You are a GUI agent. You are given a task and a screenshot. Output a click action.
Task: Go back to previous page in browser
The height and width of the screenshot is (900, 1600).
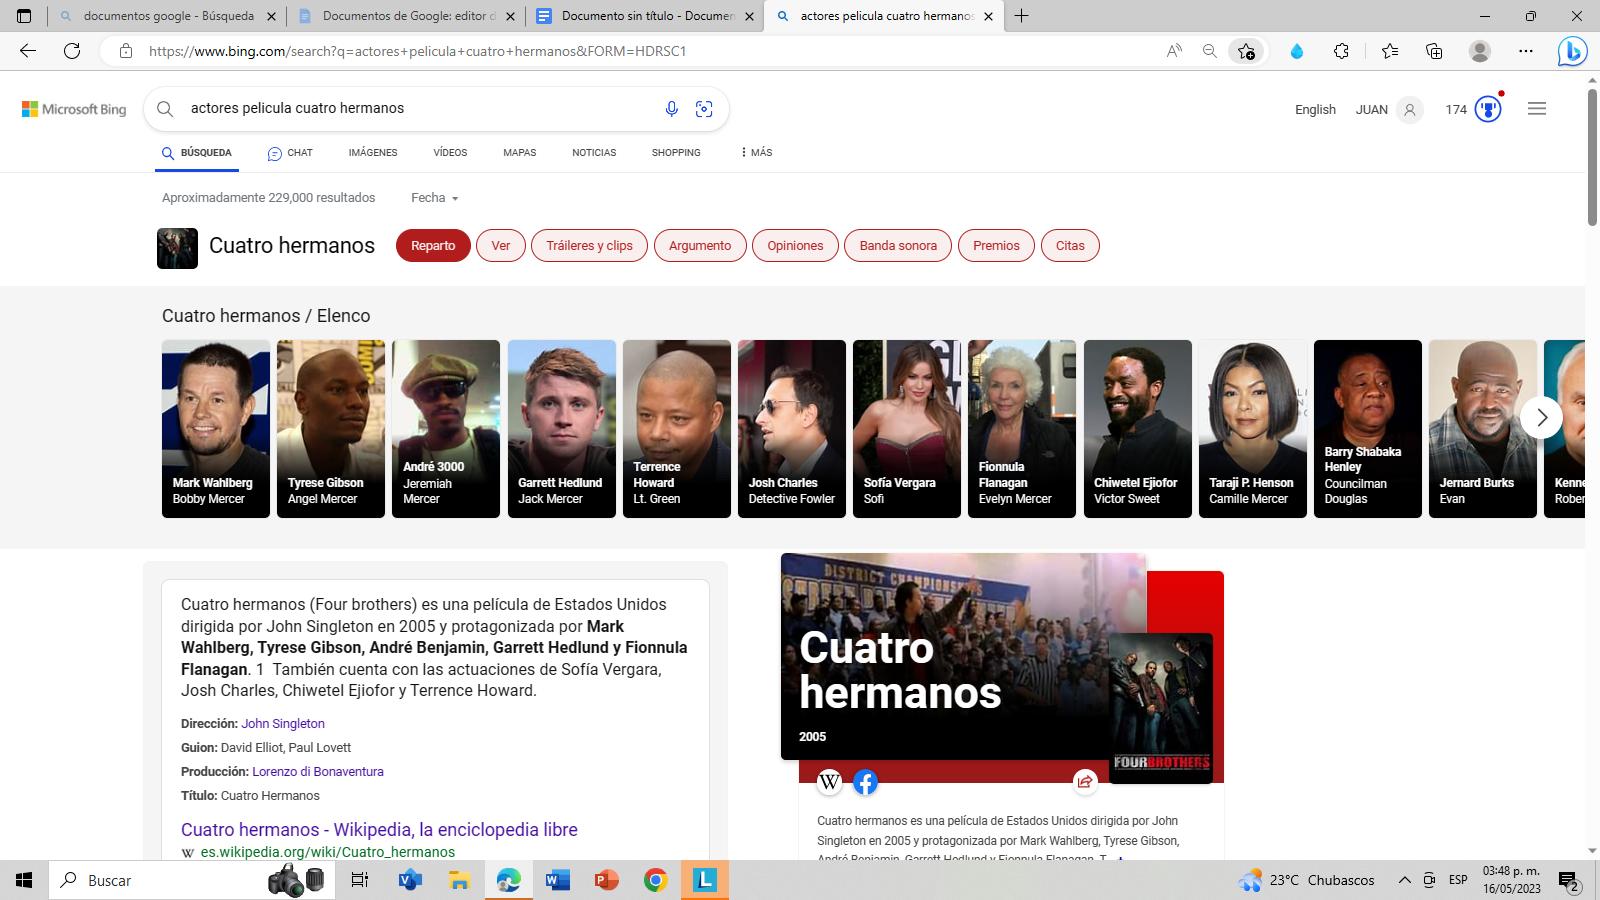(x=28, y=51)
